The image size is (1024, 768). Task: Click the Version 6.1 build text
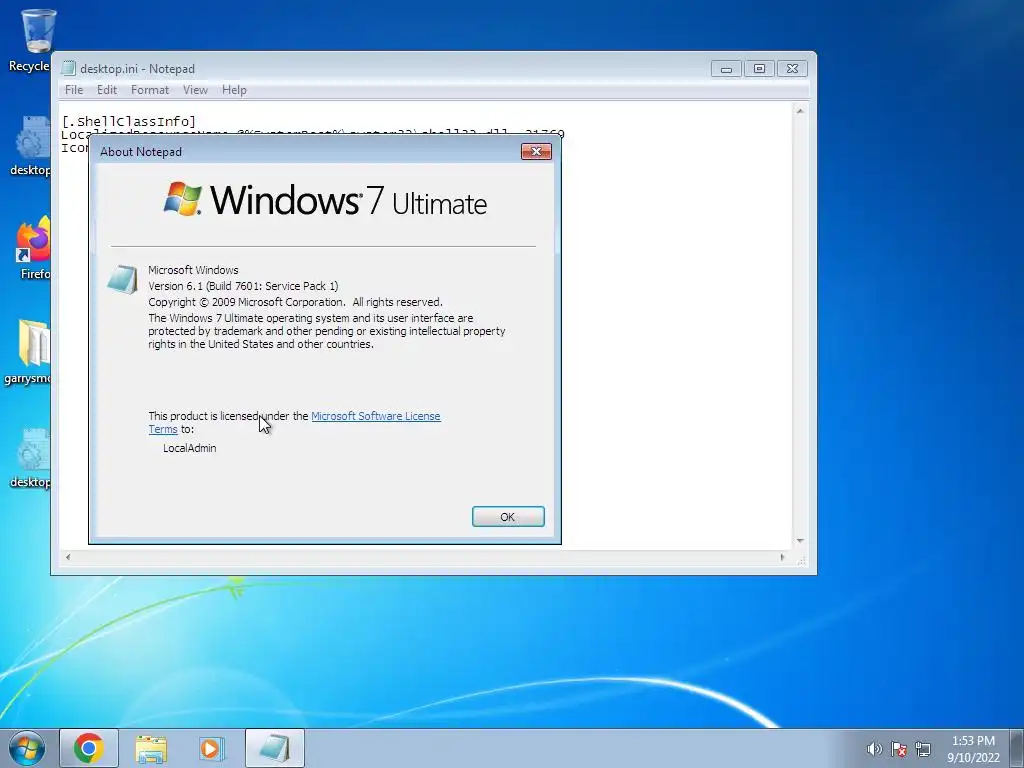click(243, 286)
